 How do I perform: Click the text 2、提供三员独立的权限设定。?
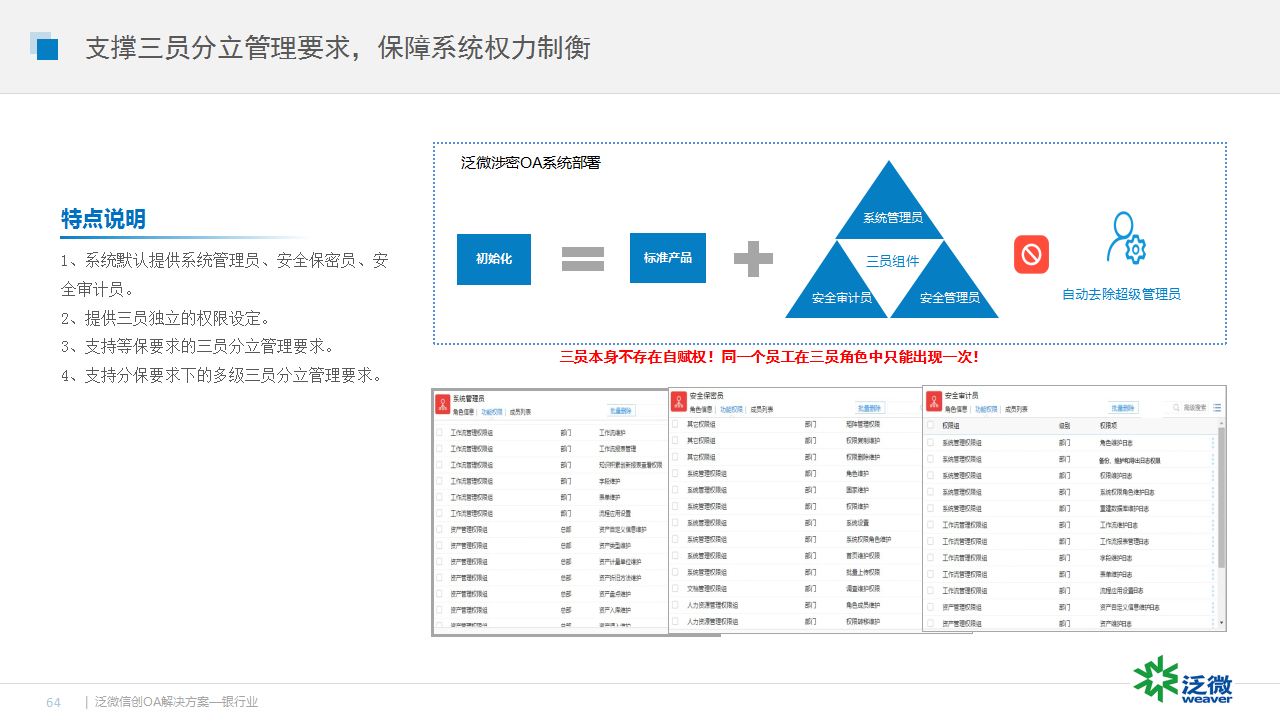pos(165,319)
